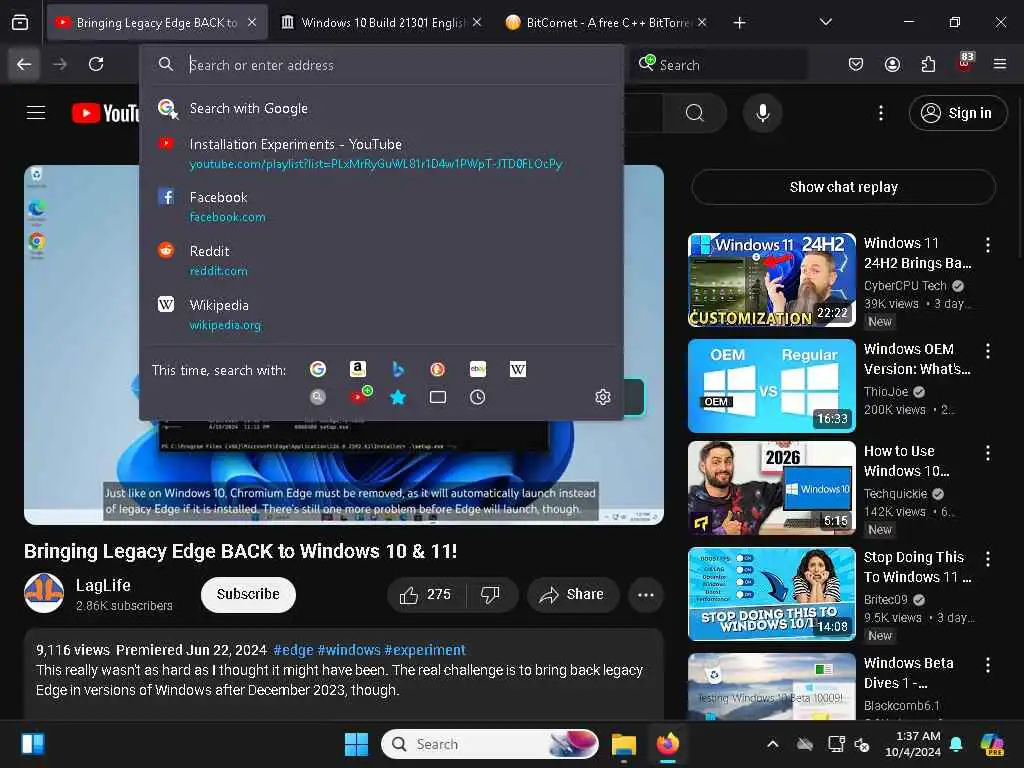The height and width of the screenshot is (768, 1024).
Task: Open menu for How to Use Windows 10 video
Action: (x=987, y=453)
